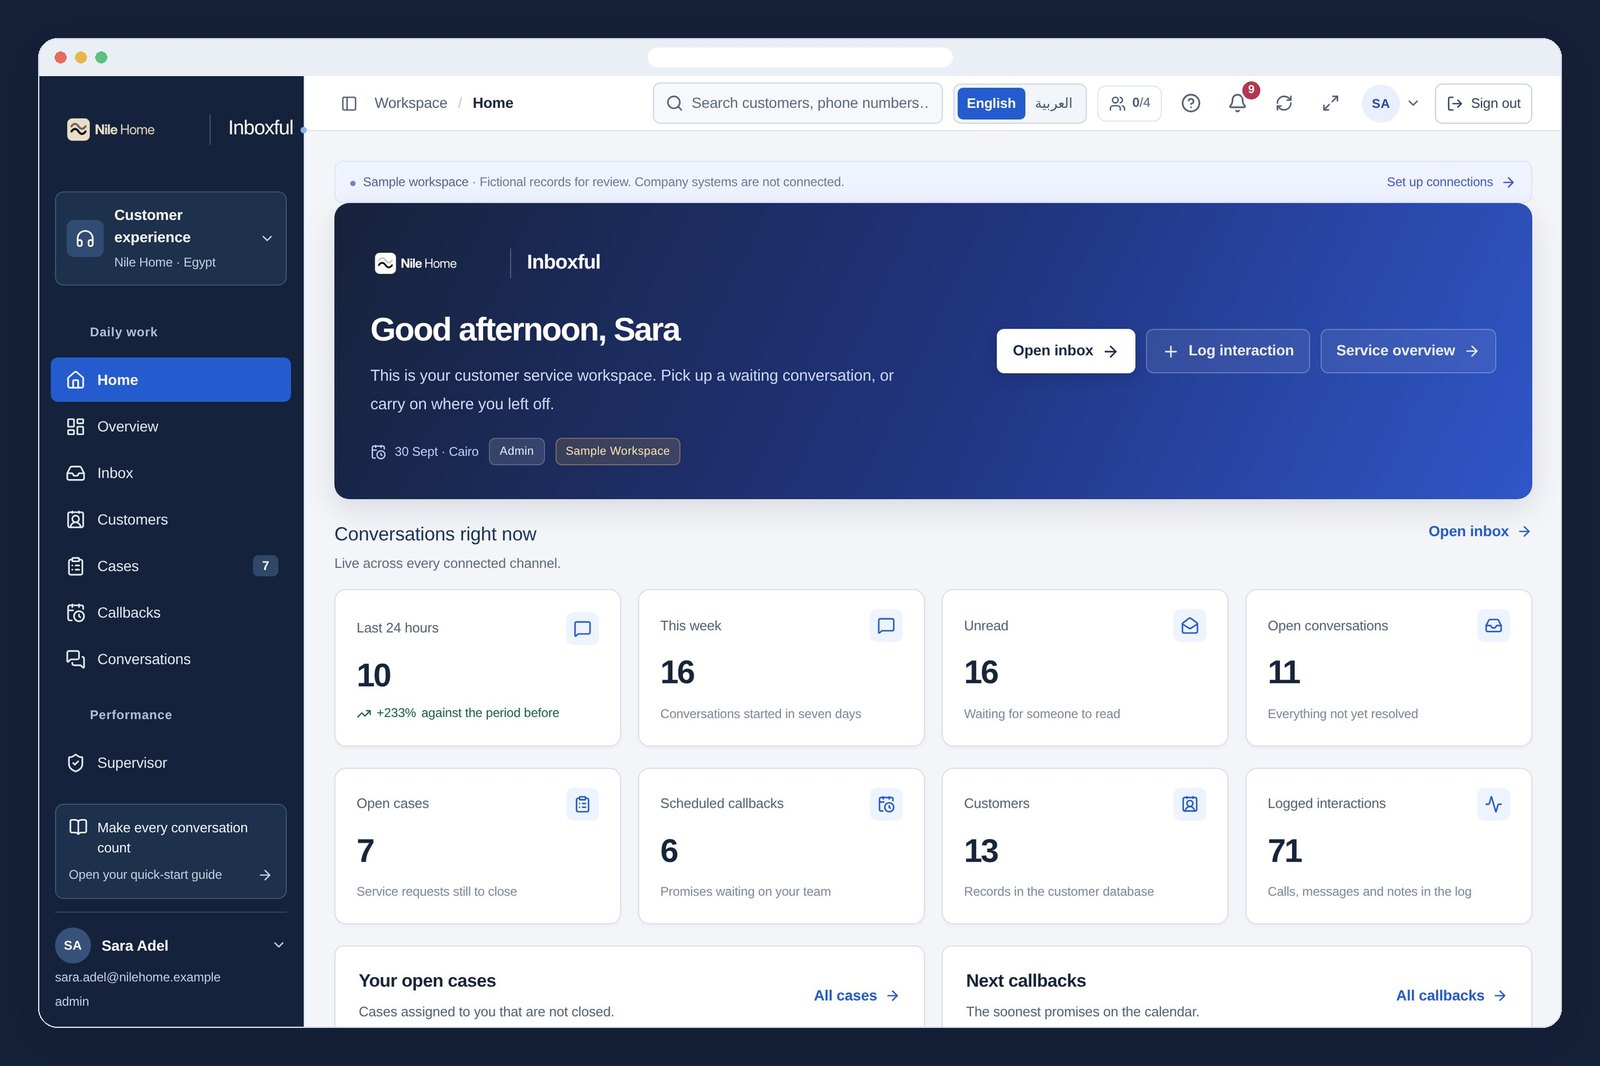Go to Inbox in the sidebar
Viewport: 1600px width, 1066px height.
[x=171, y=473]
